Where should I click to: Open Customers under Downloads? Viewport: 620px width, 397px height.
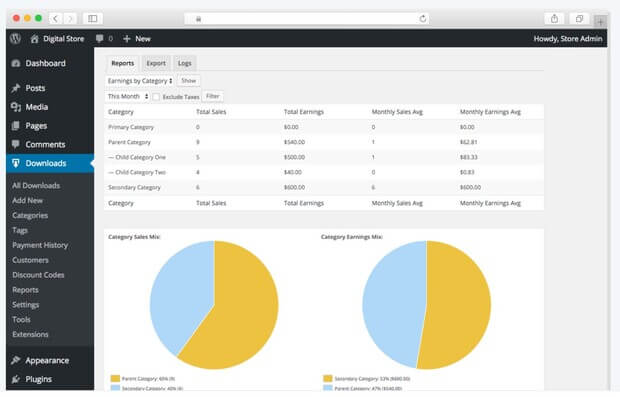tap(30, 260)
